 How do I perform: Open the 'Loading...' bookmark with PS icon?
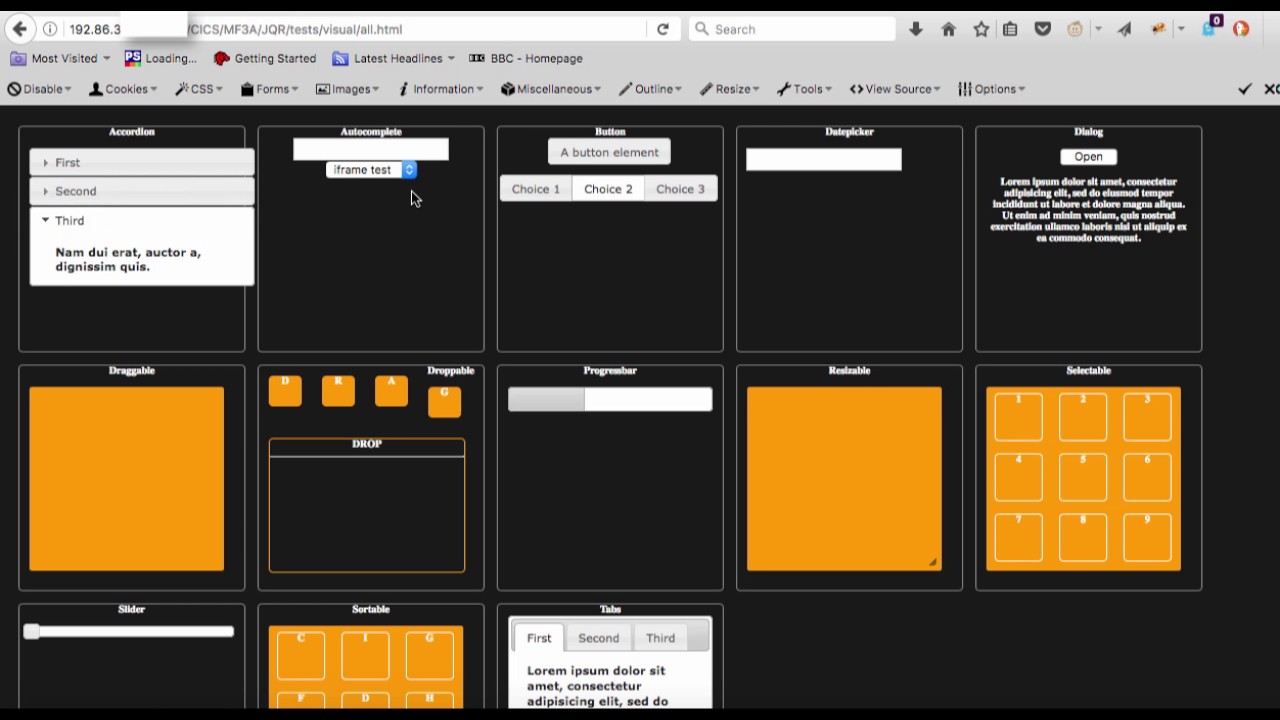click(x=160, y=58)
